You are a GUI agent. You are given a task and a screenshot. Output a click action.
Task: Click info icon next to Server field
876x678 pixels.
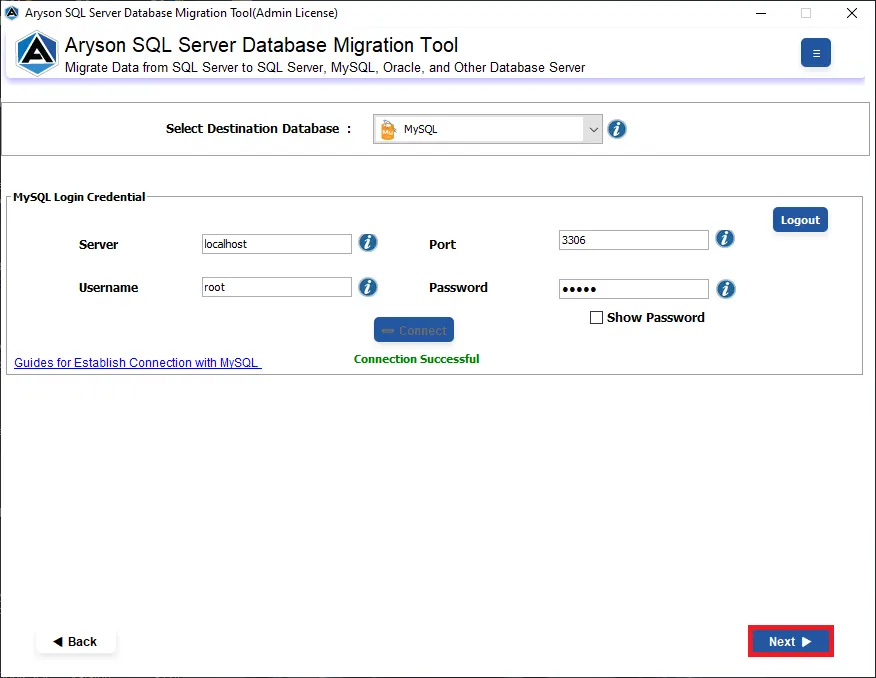(367, 243)
